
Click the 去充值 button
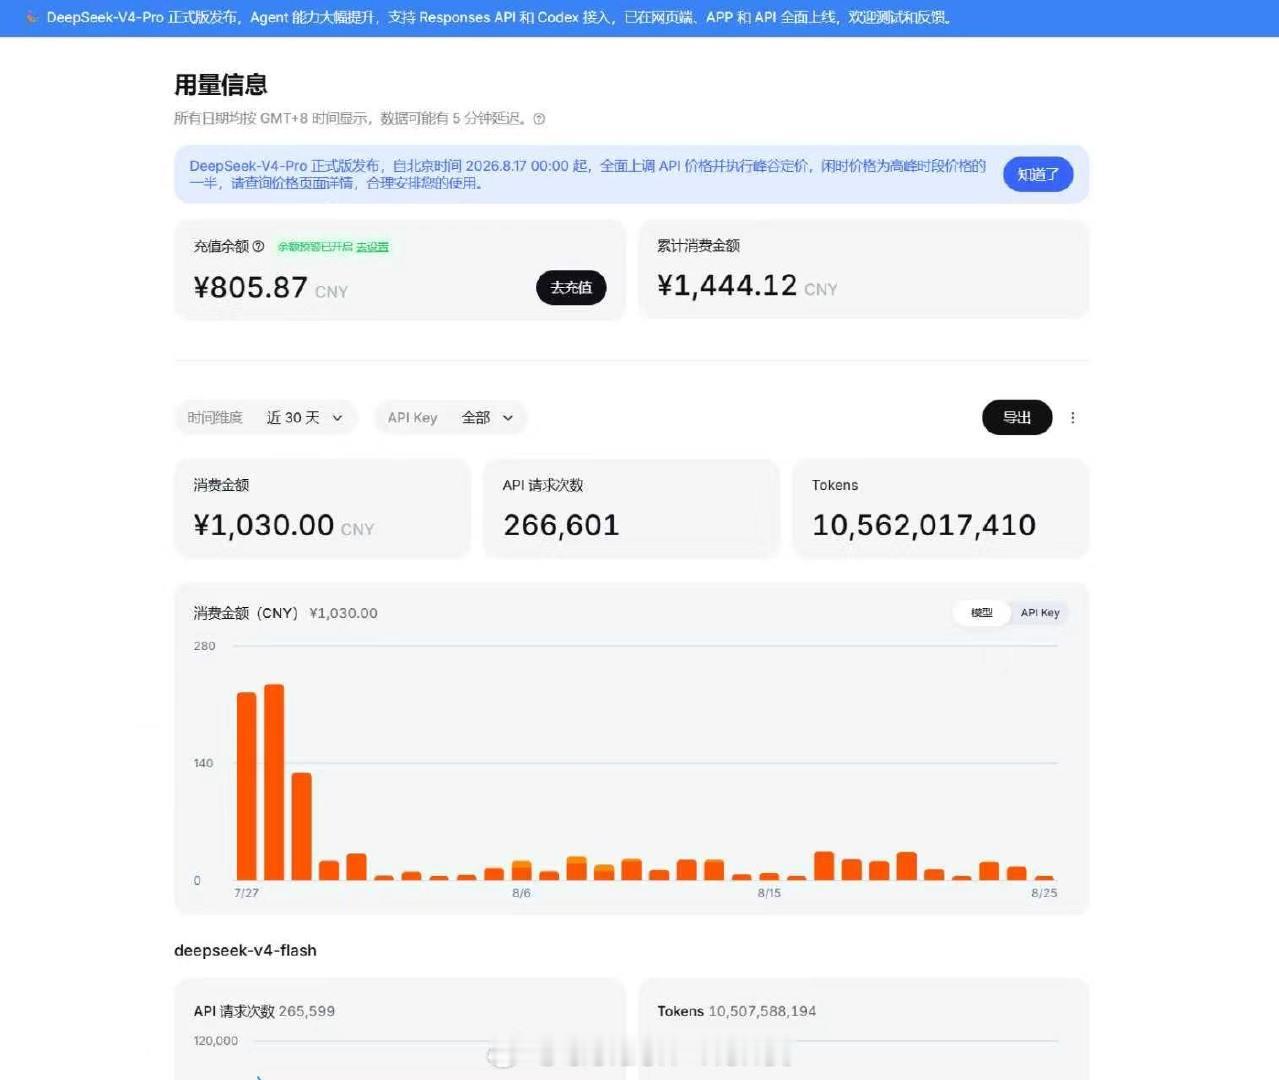click(571, 287)
